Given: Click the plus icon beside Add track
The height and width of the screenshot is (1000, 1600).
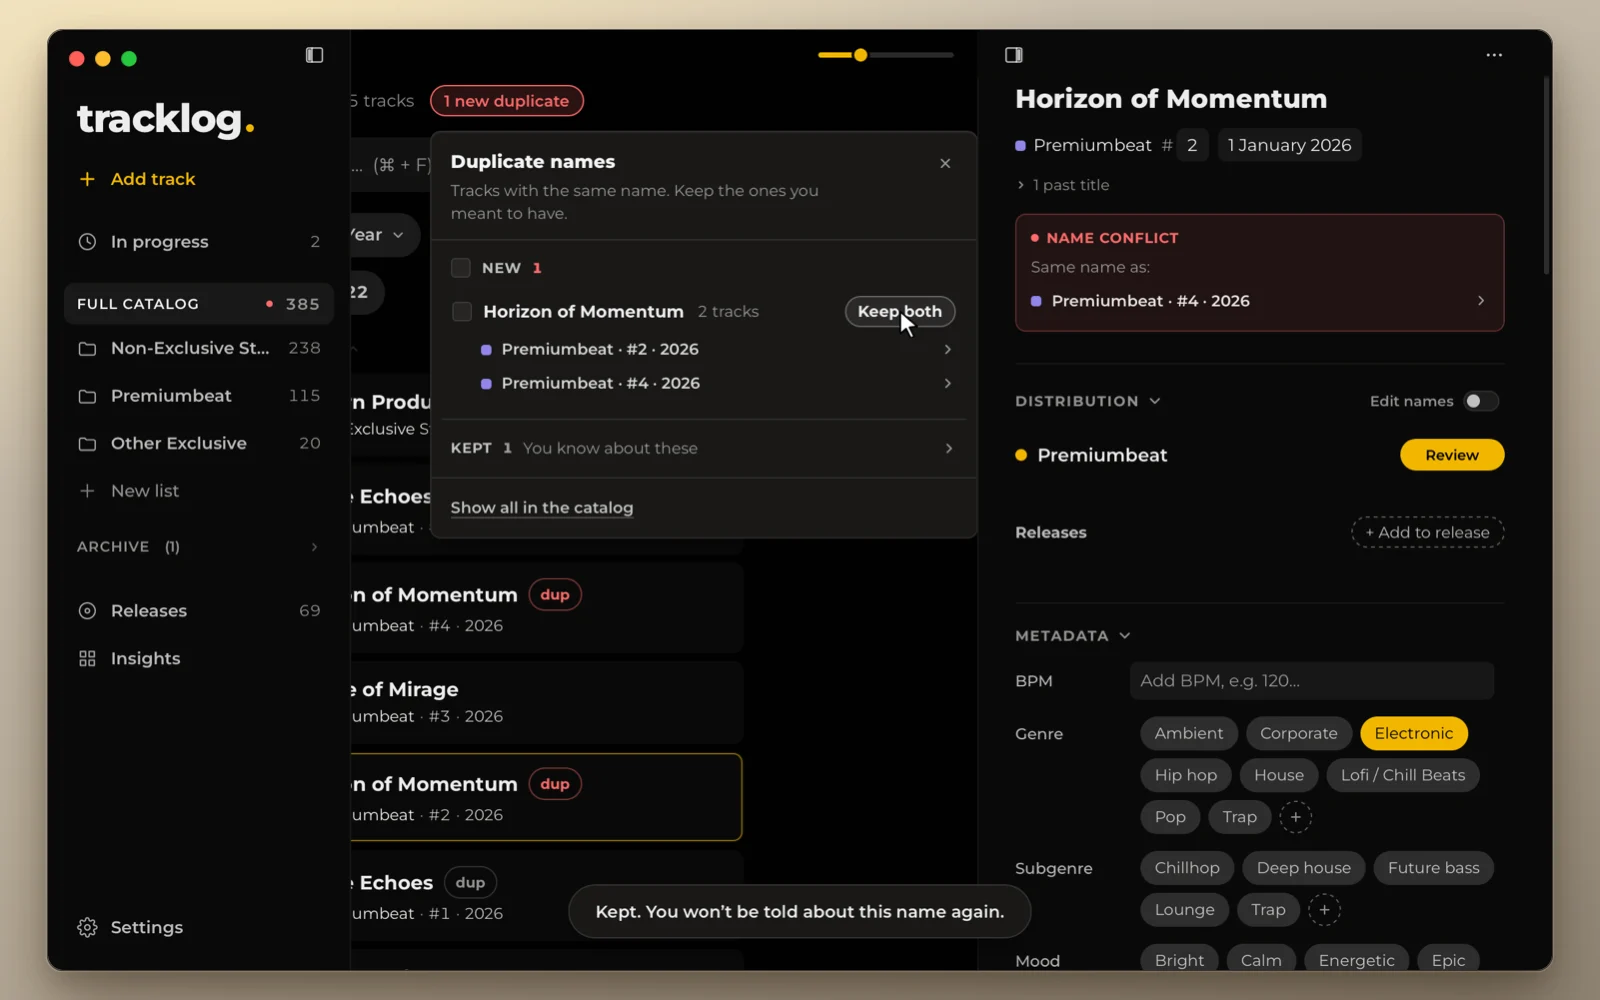Looking at the screenshot, I should tap(87, 179).
